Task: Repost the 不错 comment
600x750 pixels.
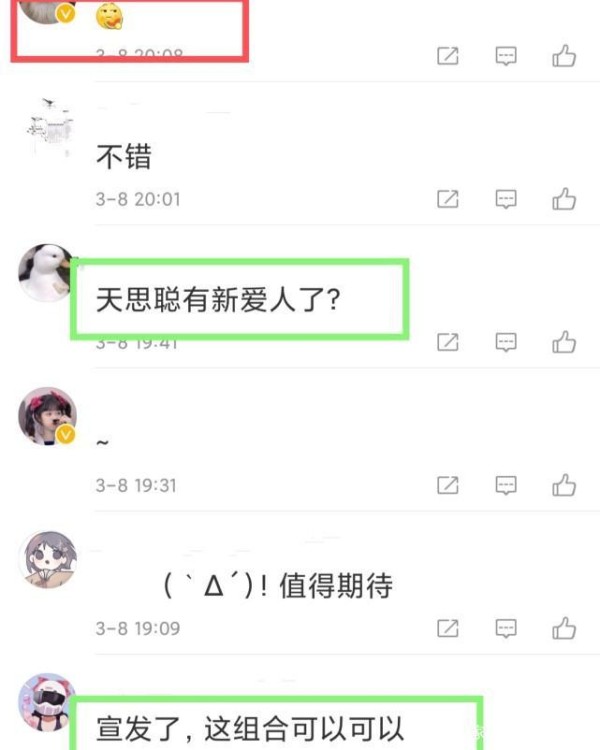Action: (x=448, y=199)
